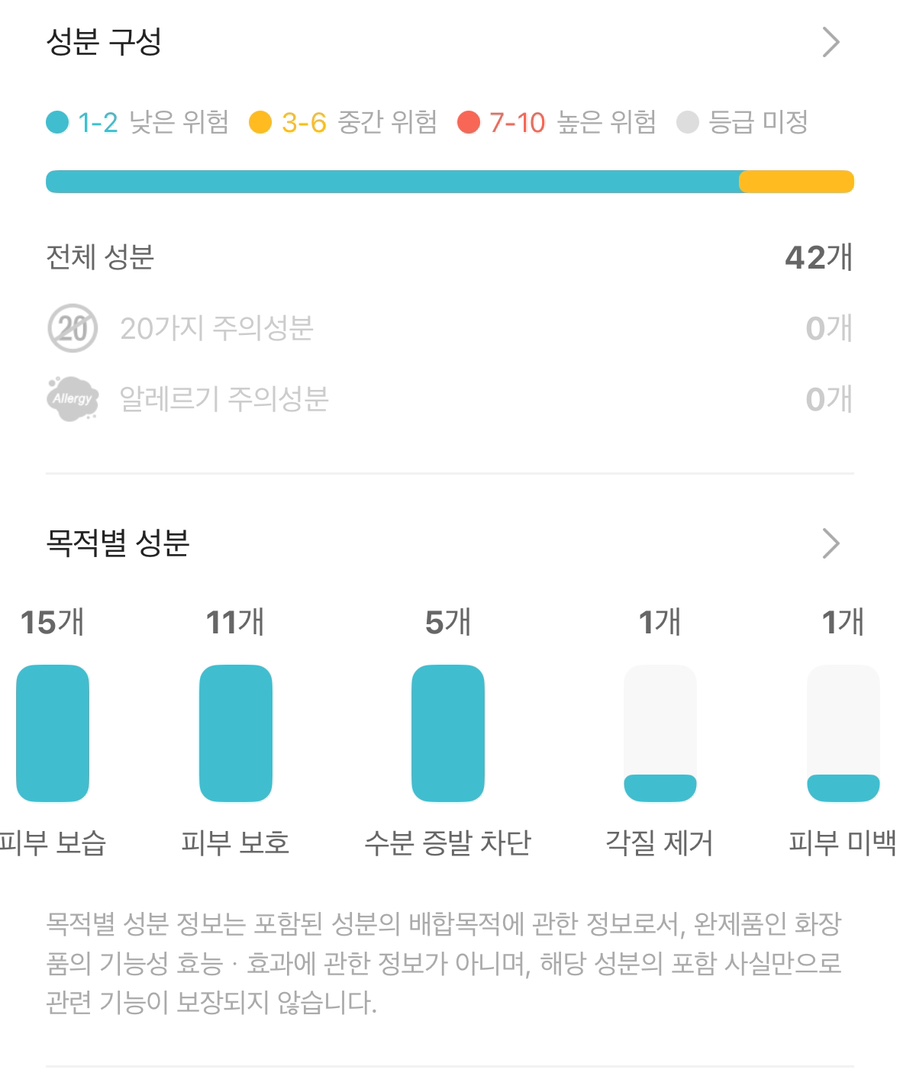900x1076 pixels.
Task: Open the 피부 보습 bar with 15개
Action: tap(53, 733)
